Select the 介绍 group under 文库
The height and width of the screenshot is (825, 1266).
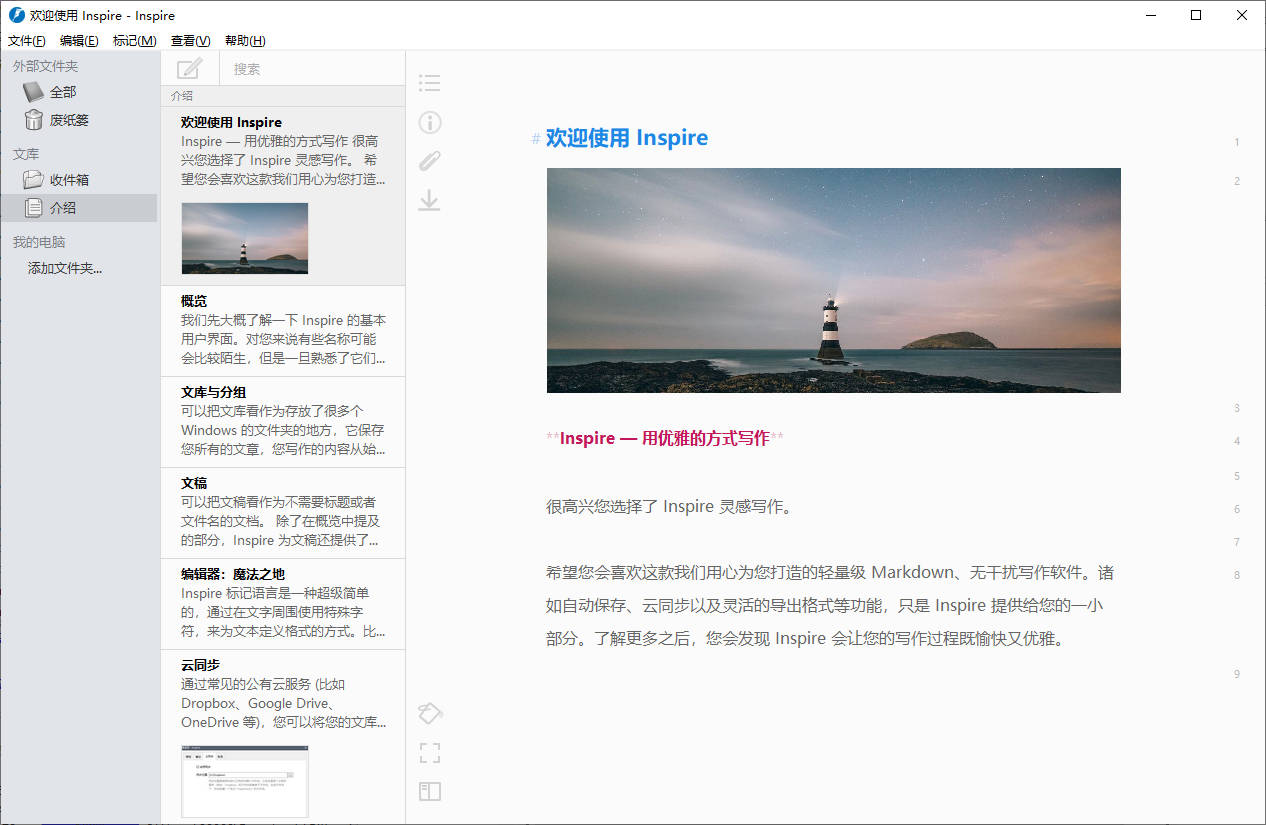(79, 208)
